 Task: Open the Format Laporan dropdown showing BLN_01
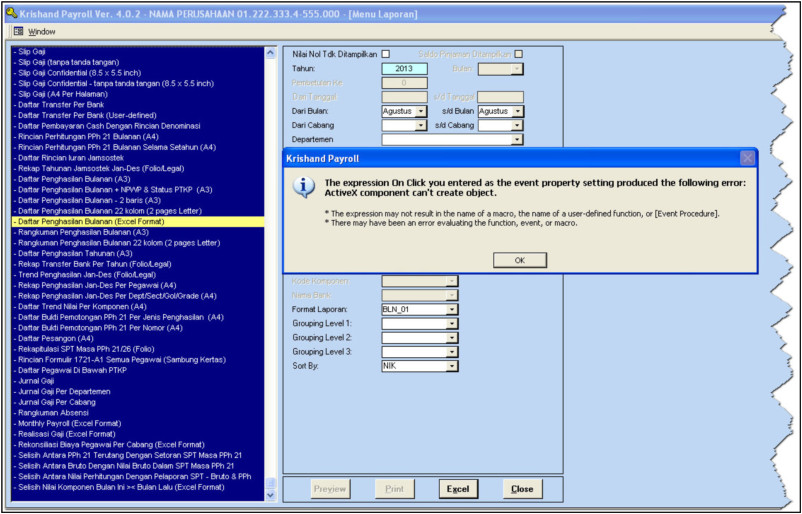tap(452, 309)
